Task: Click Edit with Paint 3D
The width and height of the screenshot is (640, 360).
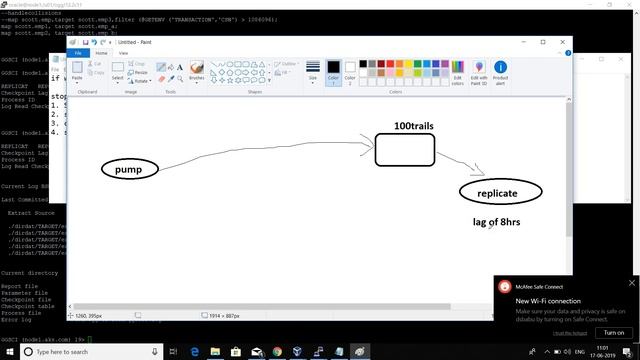Action: [479, 73]
